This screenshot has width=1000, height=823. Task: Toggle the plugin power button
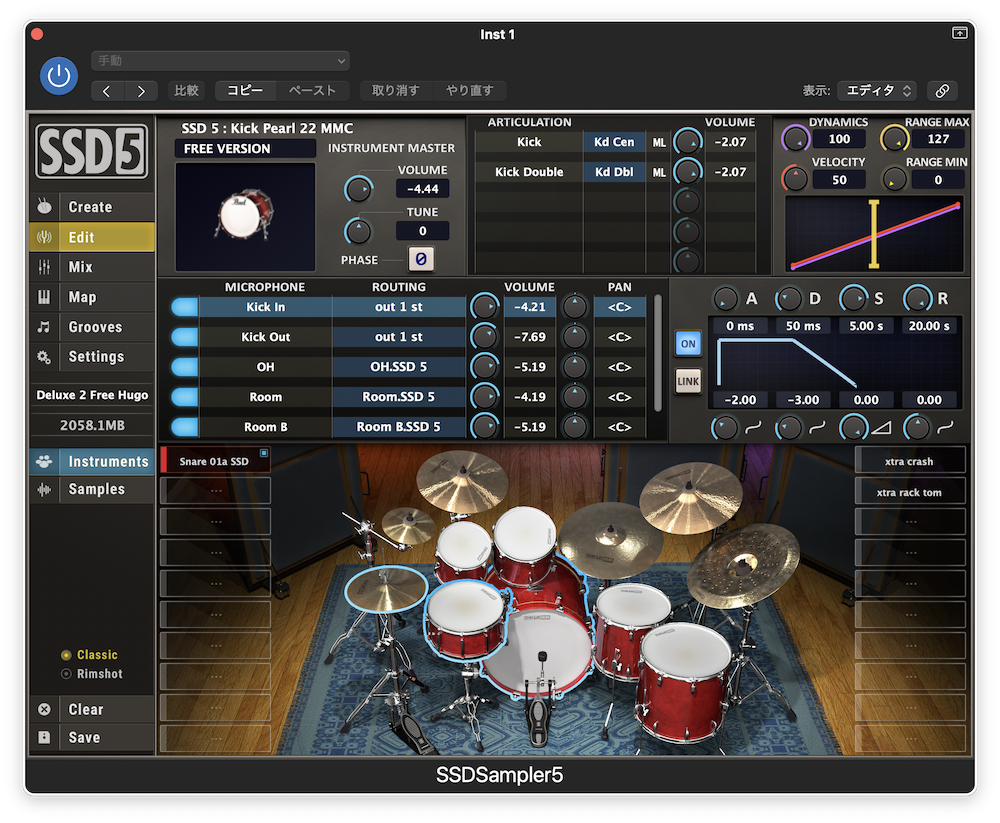(59, 77)
